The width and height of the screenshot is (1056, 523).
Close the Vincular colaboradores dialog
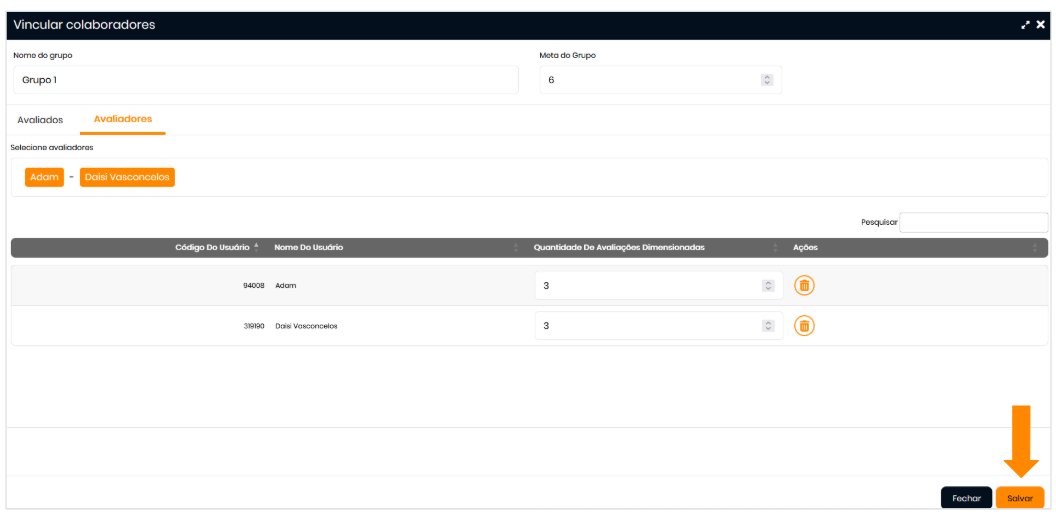coord(1040,25)
